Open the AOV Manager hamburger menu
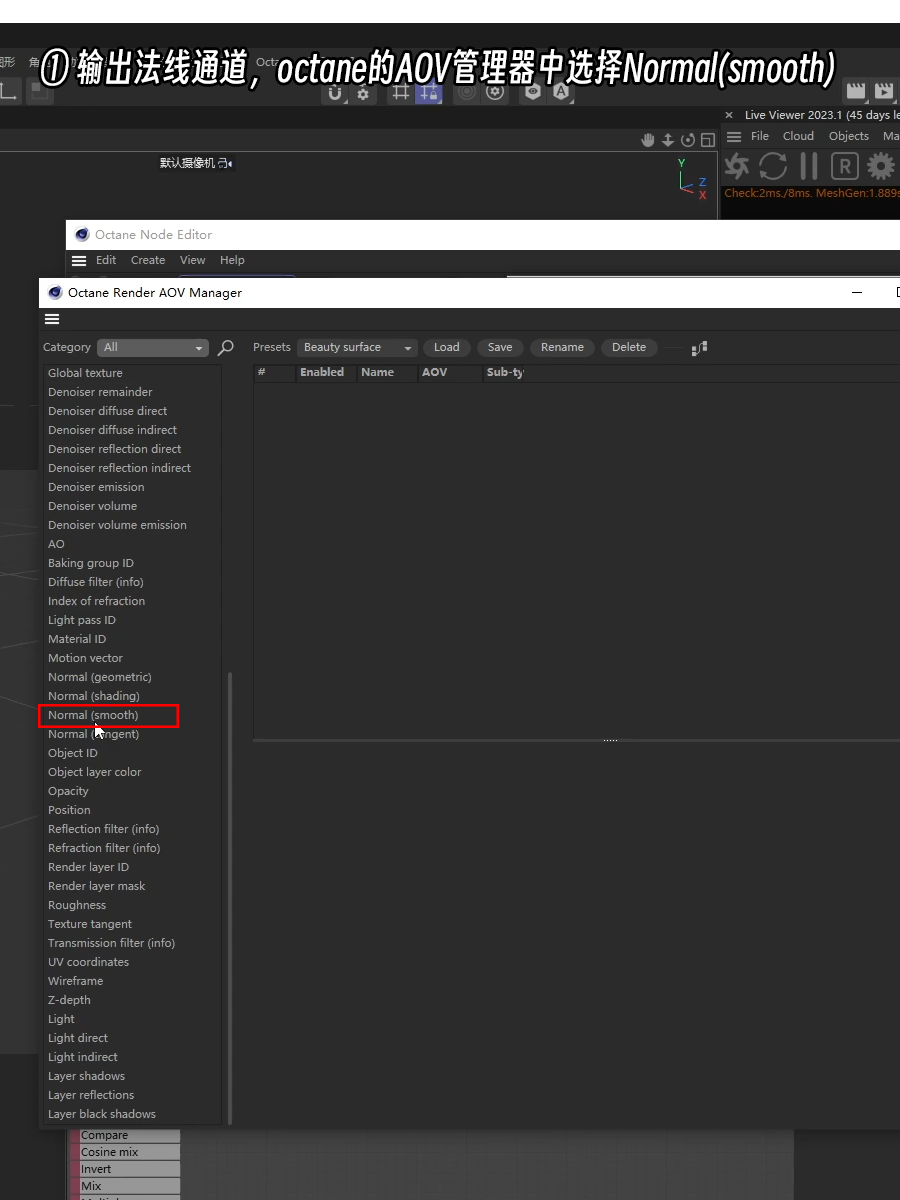Screen dimensions: 900x1200 point(52,319)
